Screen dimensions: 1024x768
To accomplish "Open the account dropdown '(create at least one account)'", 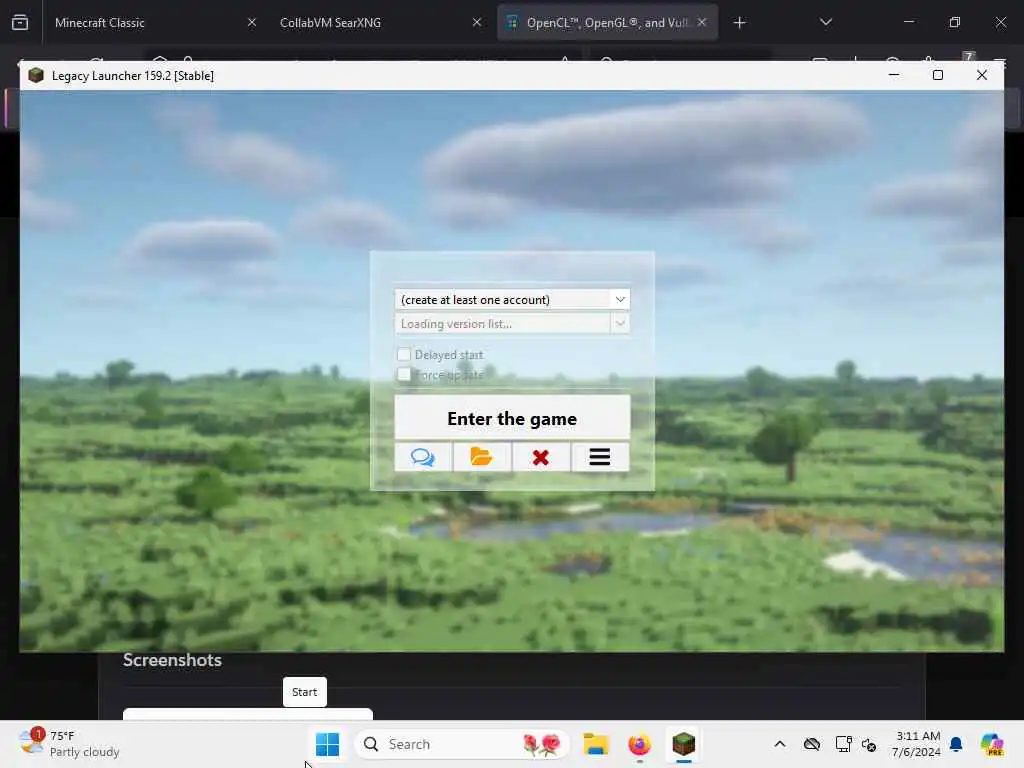I will (x=512, y=300).
